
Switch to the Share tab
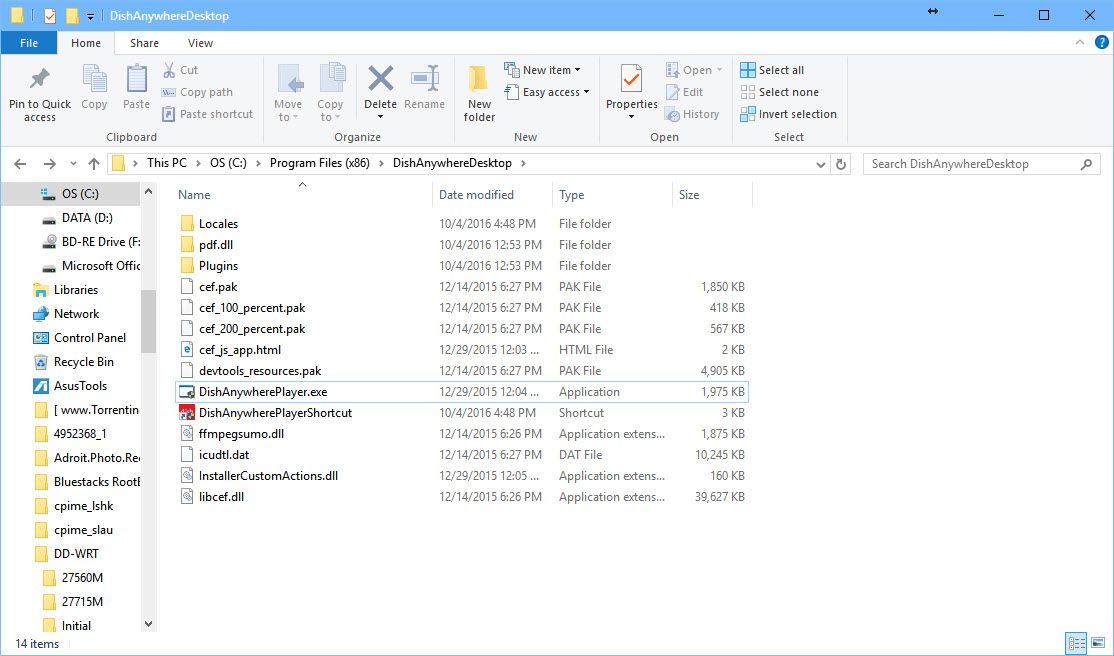coord(144,43)
